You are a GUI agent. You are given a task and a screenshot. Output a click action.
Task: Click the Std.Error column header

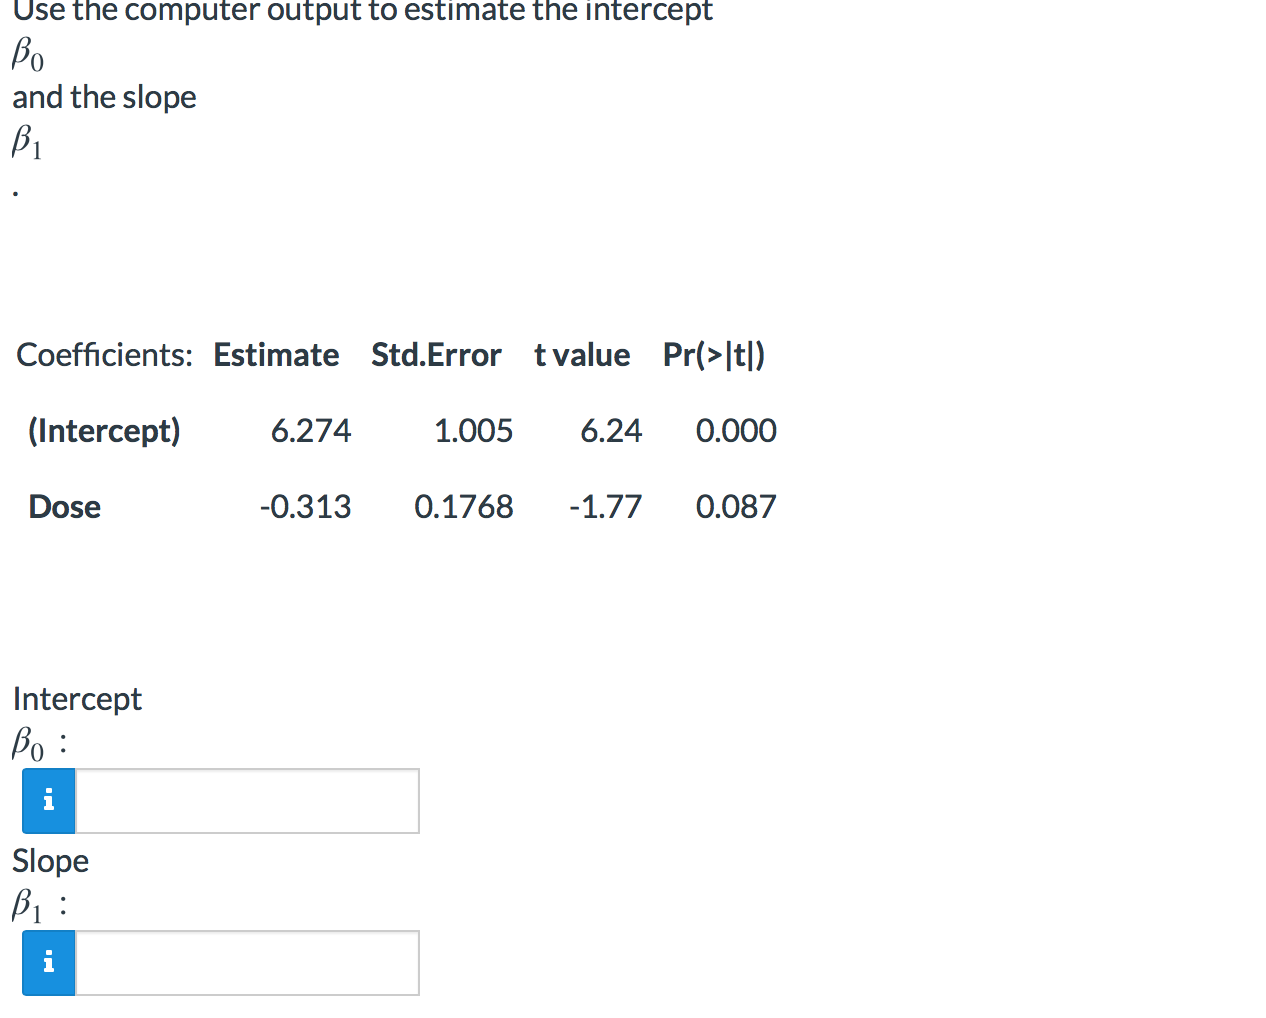(x=436, y=355)
